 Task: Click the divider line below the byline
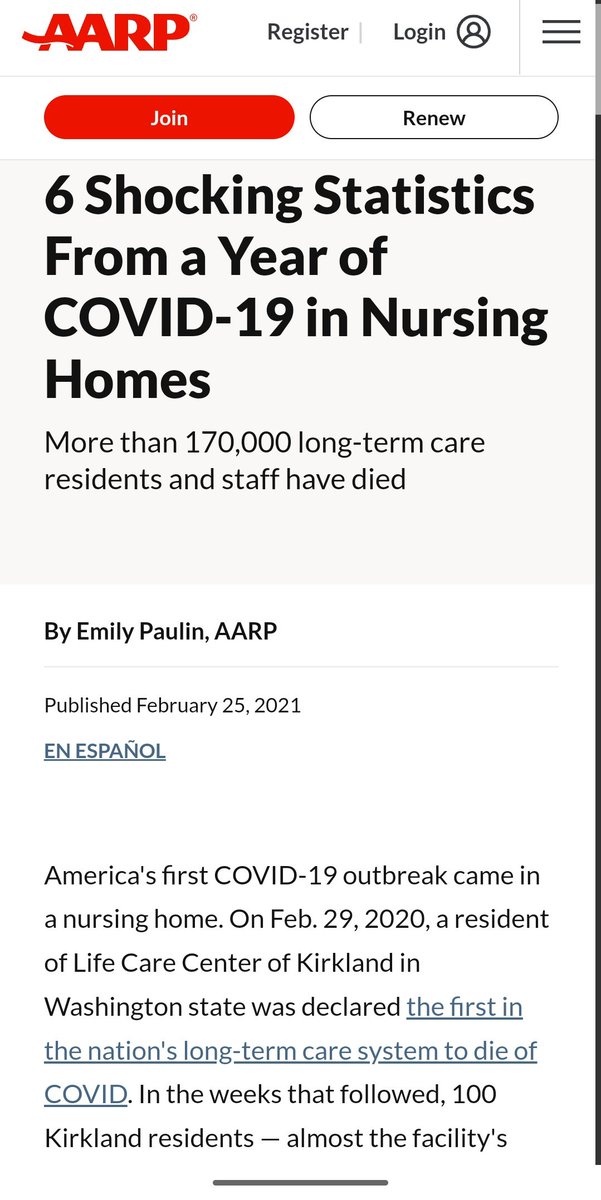point(300,666)
